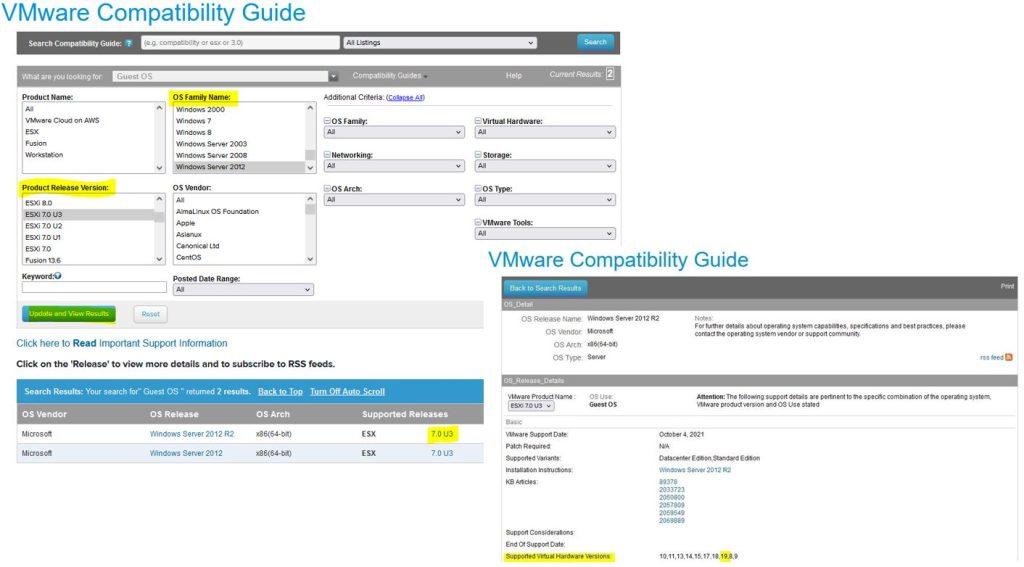Screen dimensions: 1024x567
Task: Click the Reset button
Action: (x=150, y=314)
